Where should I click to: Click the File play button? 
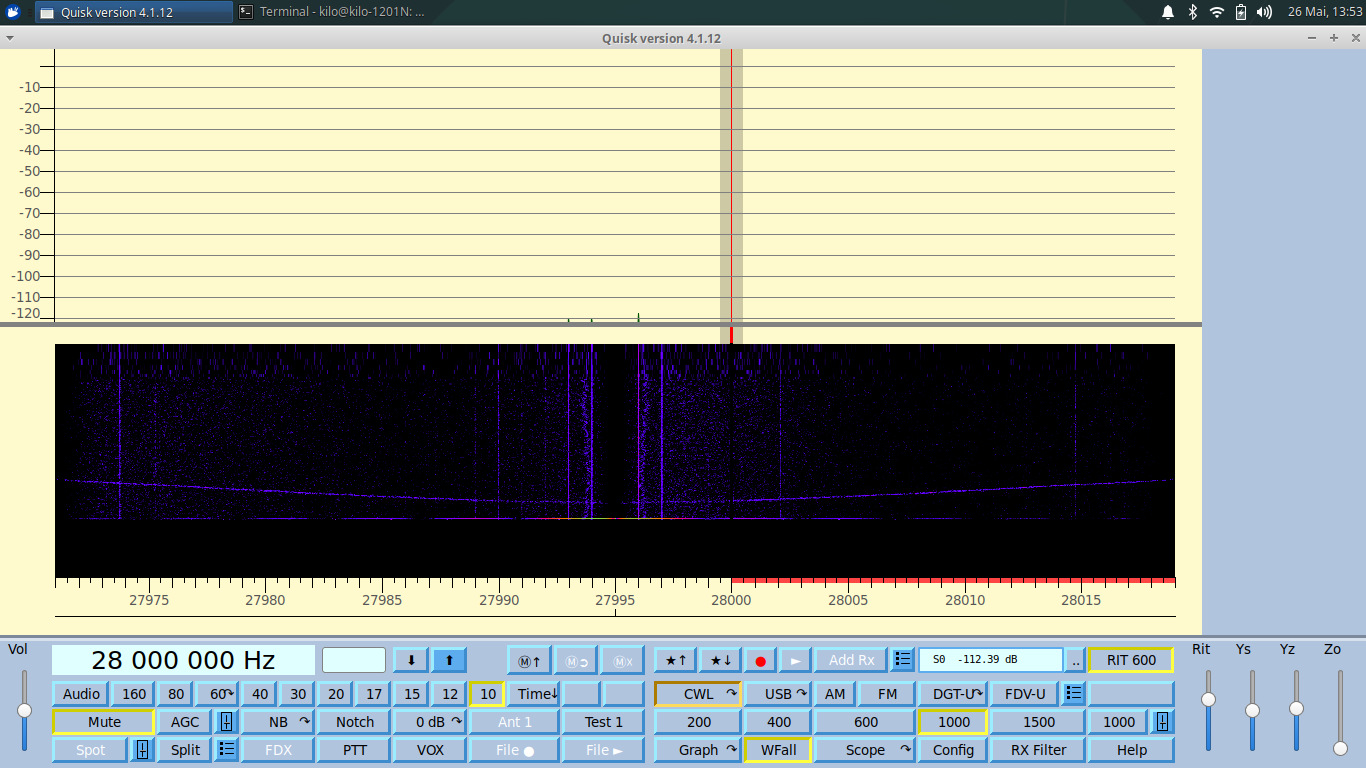[x=604, y=750]
